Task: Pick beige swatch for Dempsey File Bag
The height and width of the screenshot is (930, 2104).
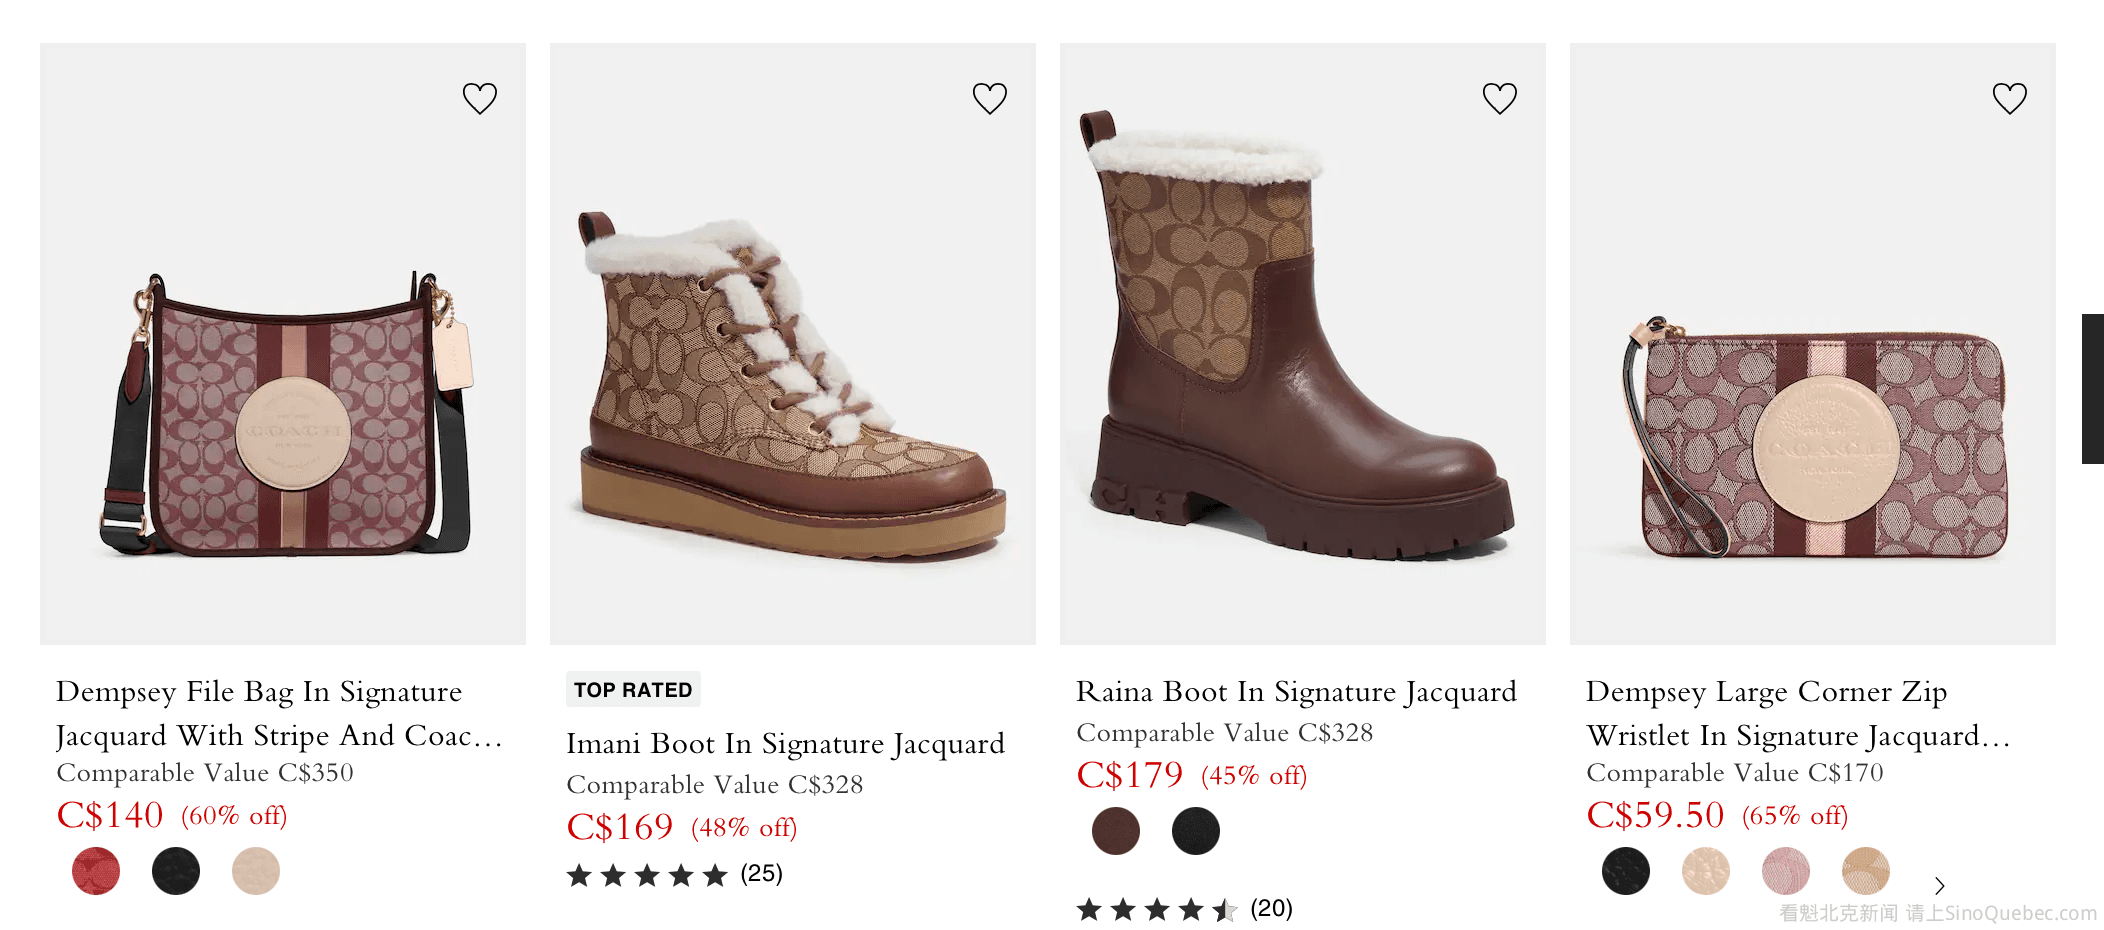Action: (x=256, y=871)
